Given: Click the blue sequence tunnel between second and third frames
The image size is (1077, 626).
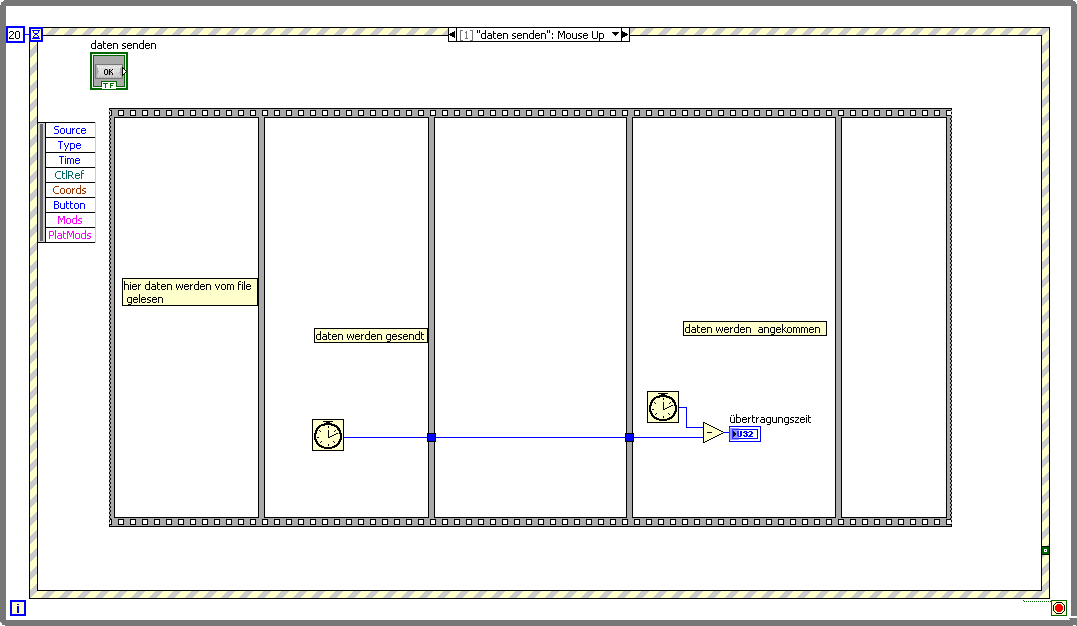Looking at the screenshot, I should pyautogui.click(x=431, y=438).
